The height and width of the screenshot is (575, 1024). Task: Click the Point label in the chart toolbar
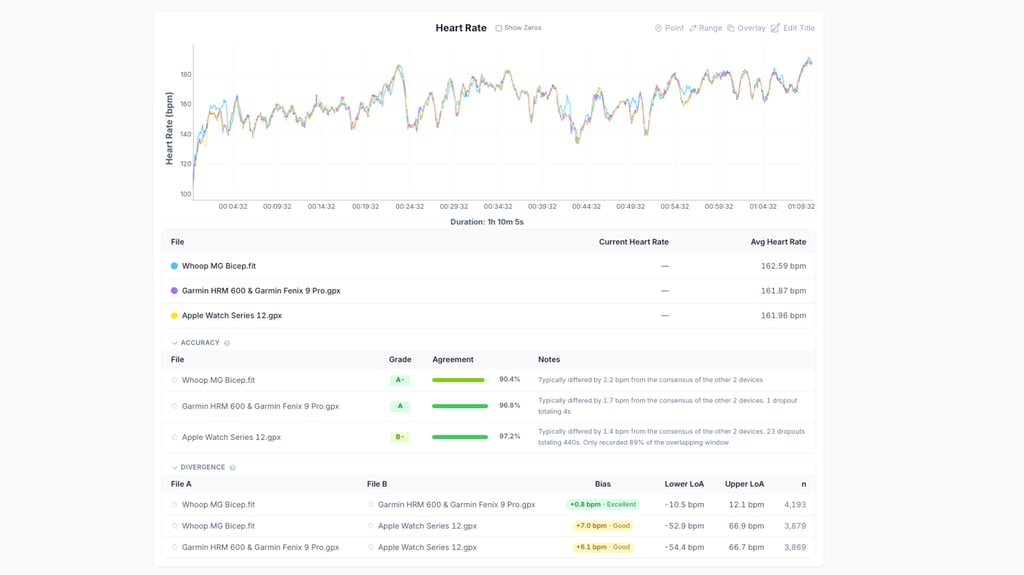click(674, 28)
